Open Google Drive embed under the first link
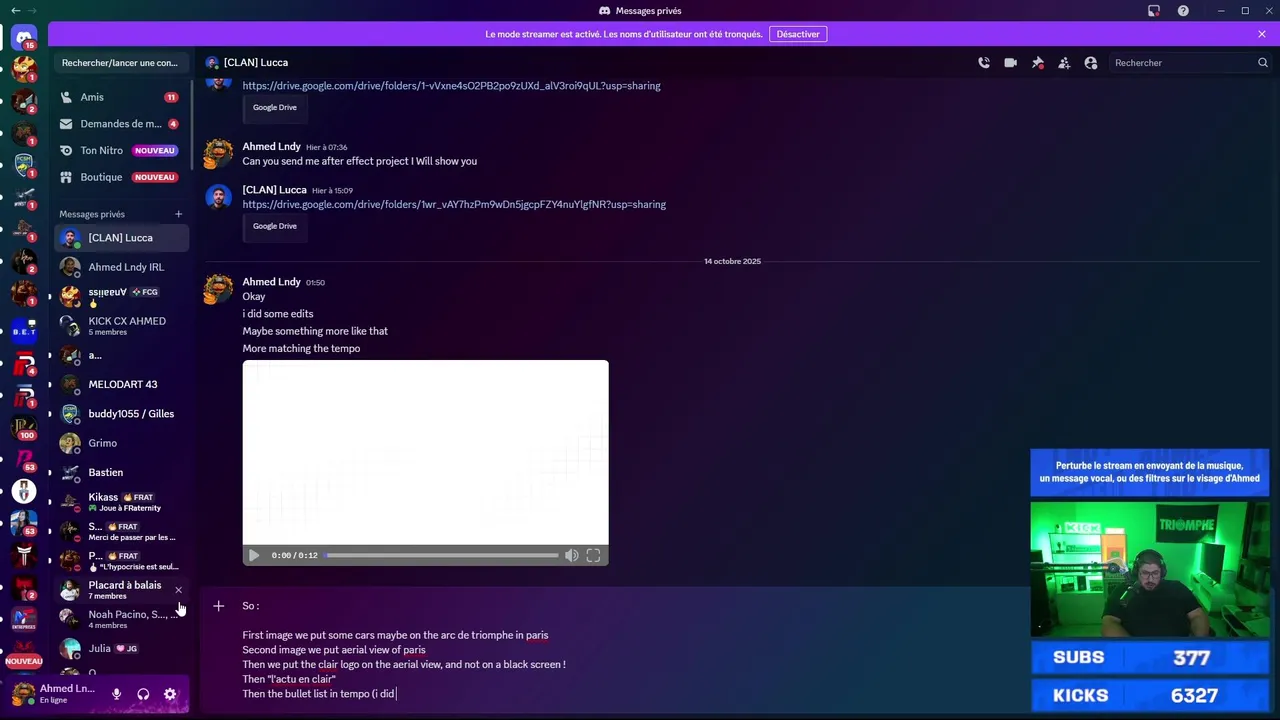The image size is (1280, 720). tap(275, 108)
